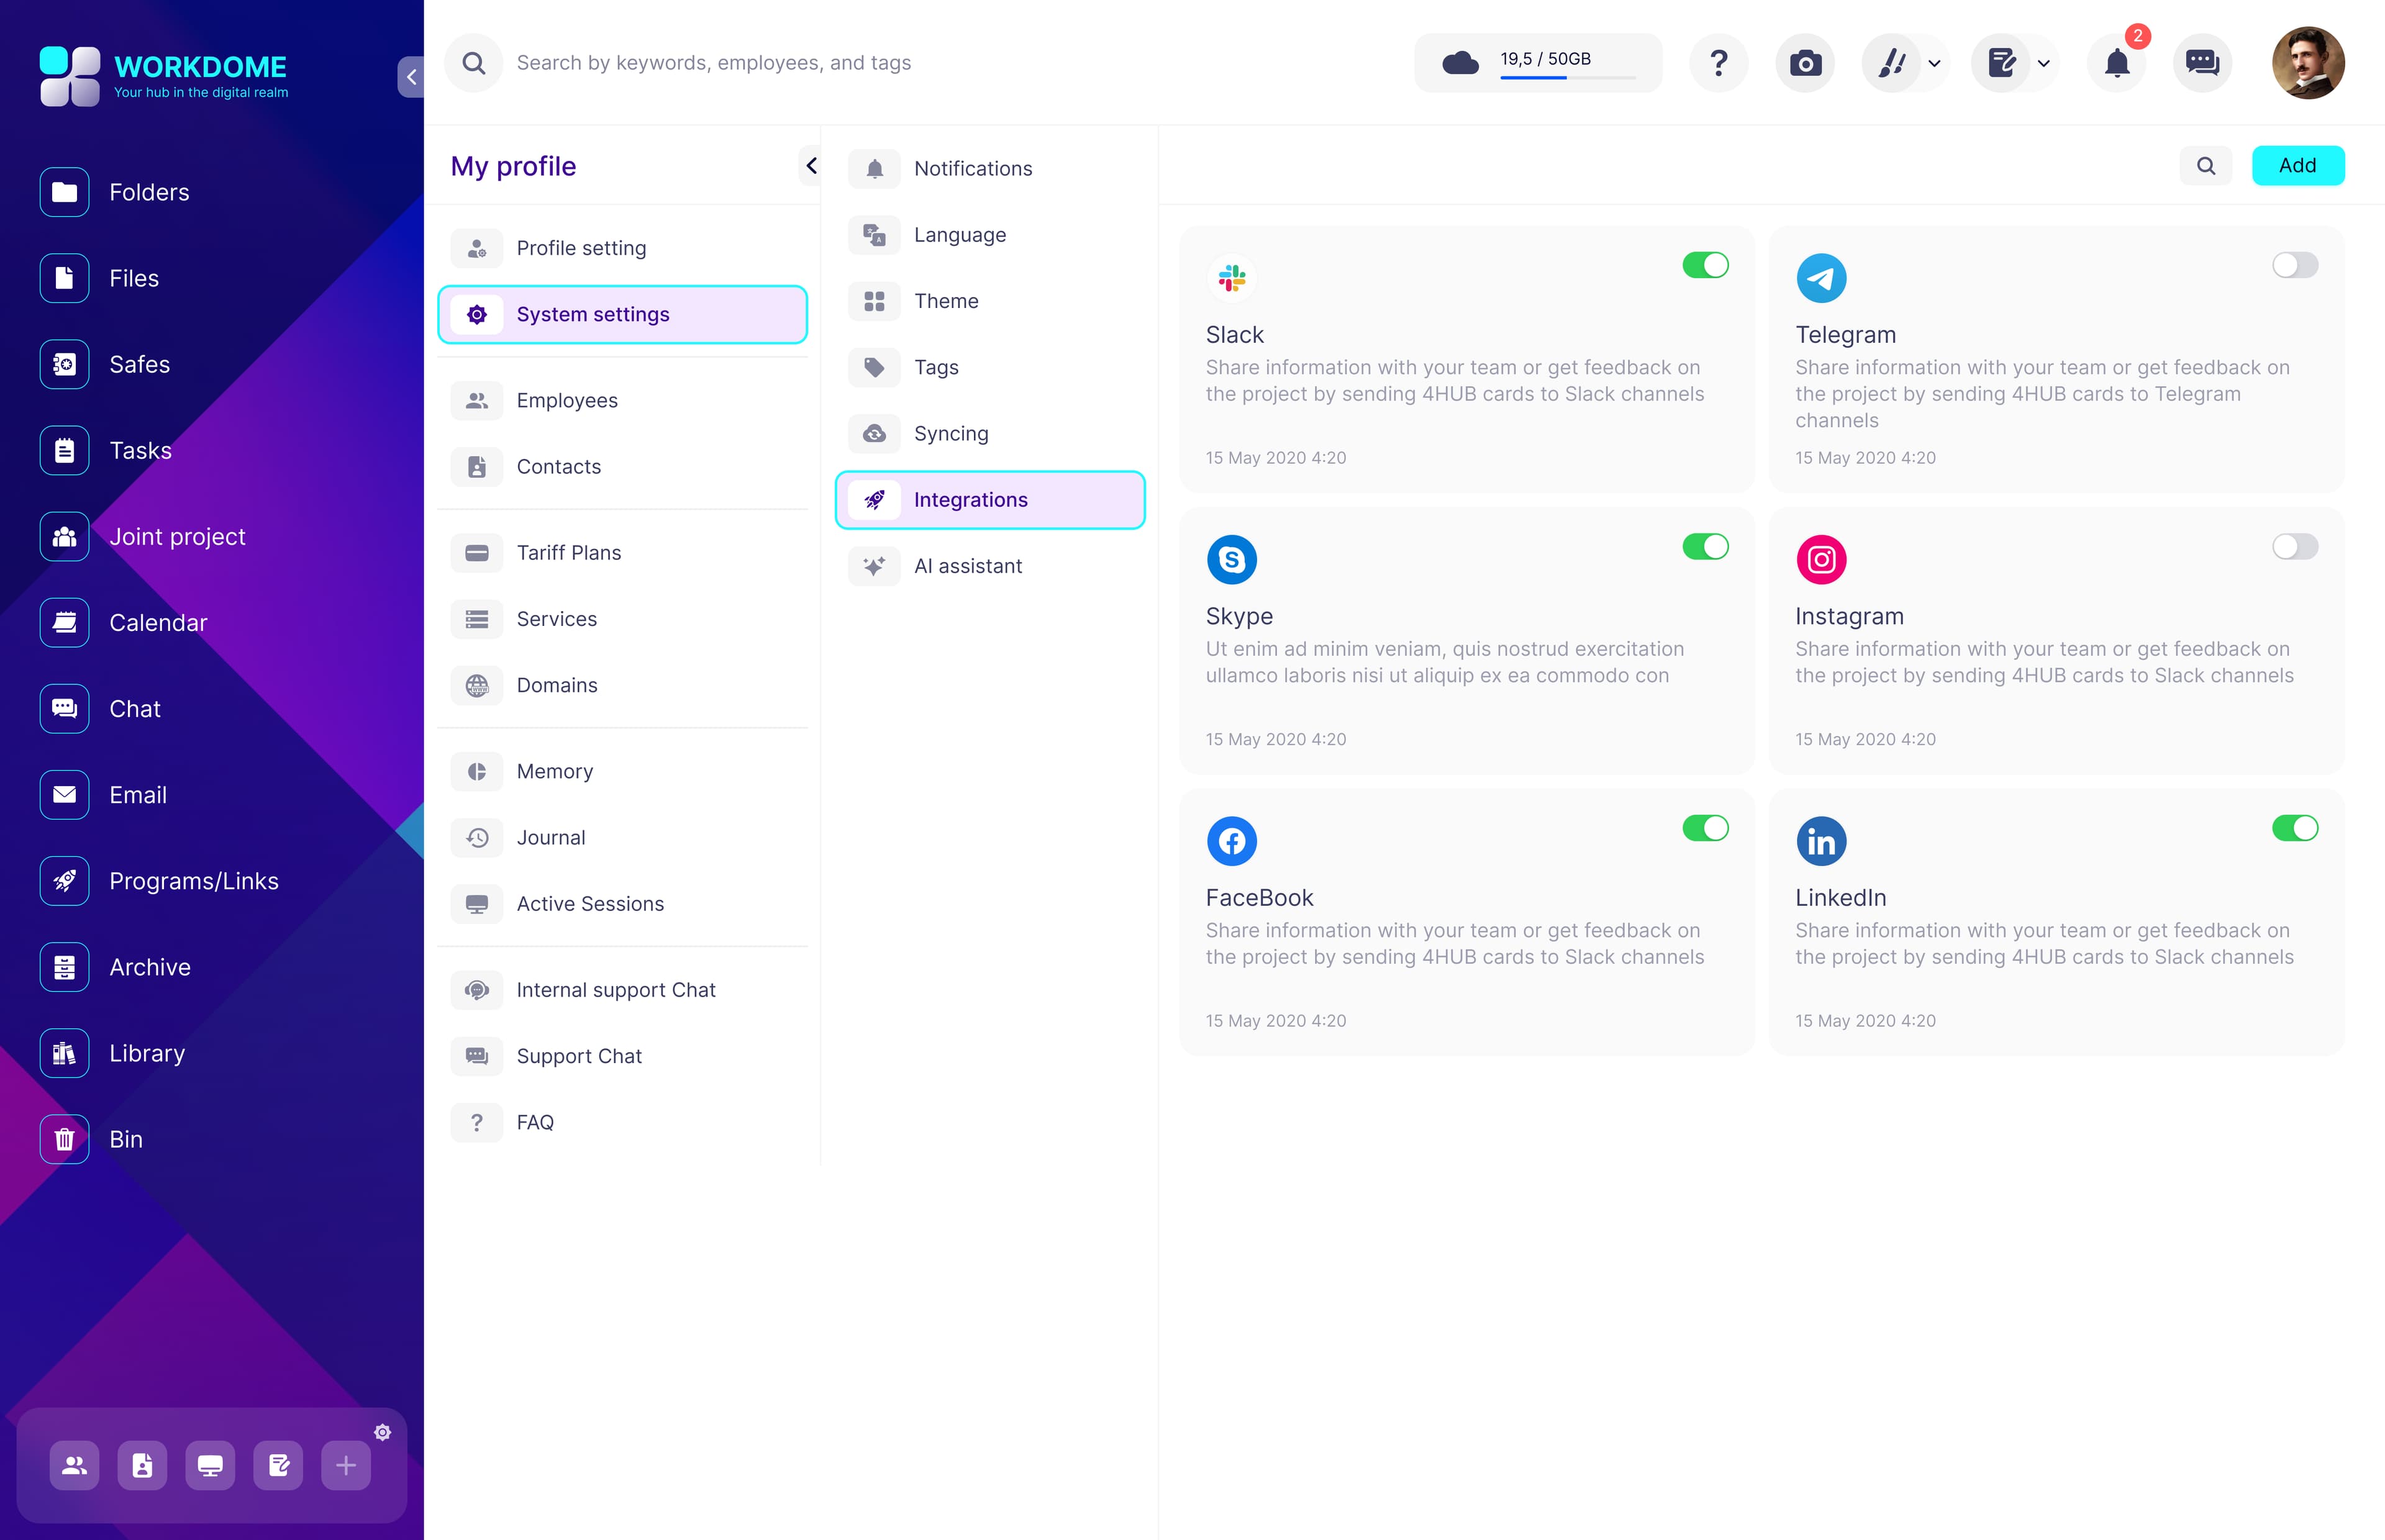Open the Joint project section

pos(177,537)
